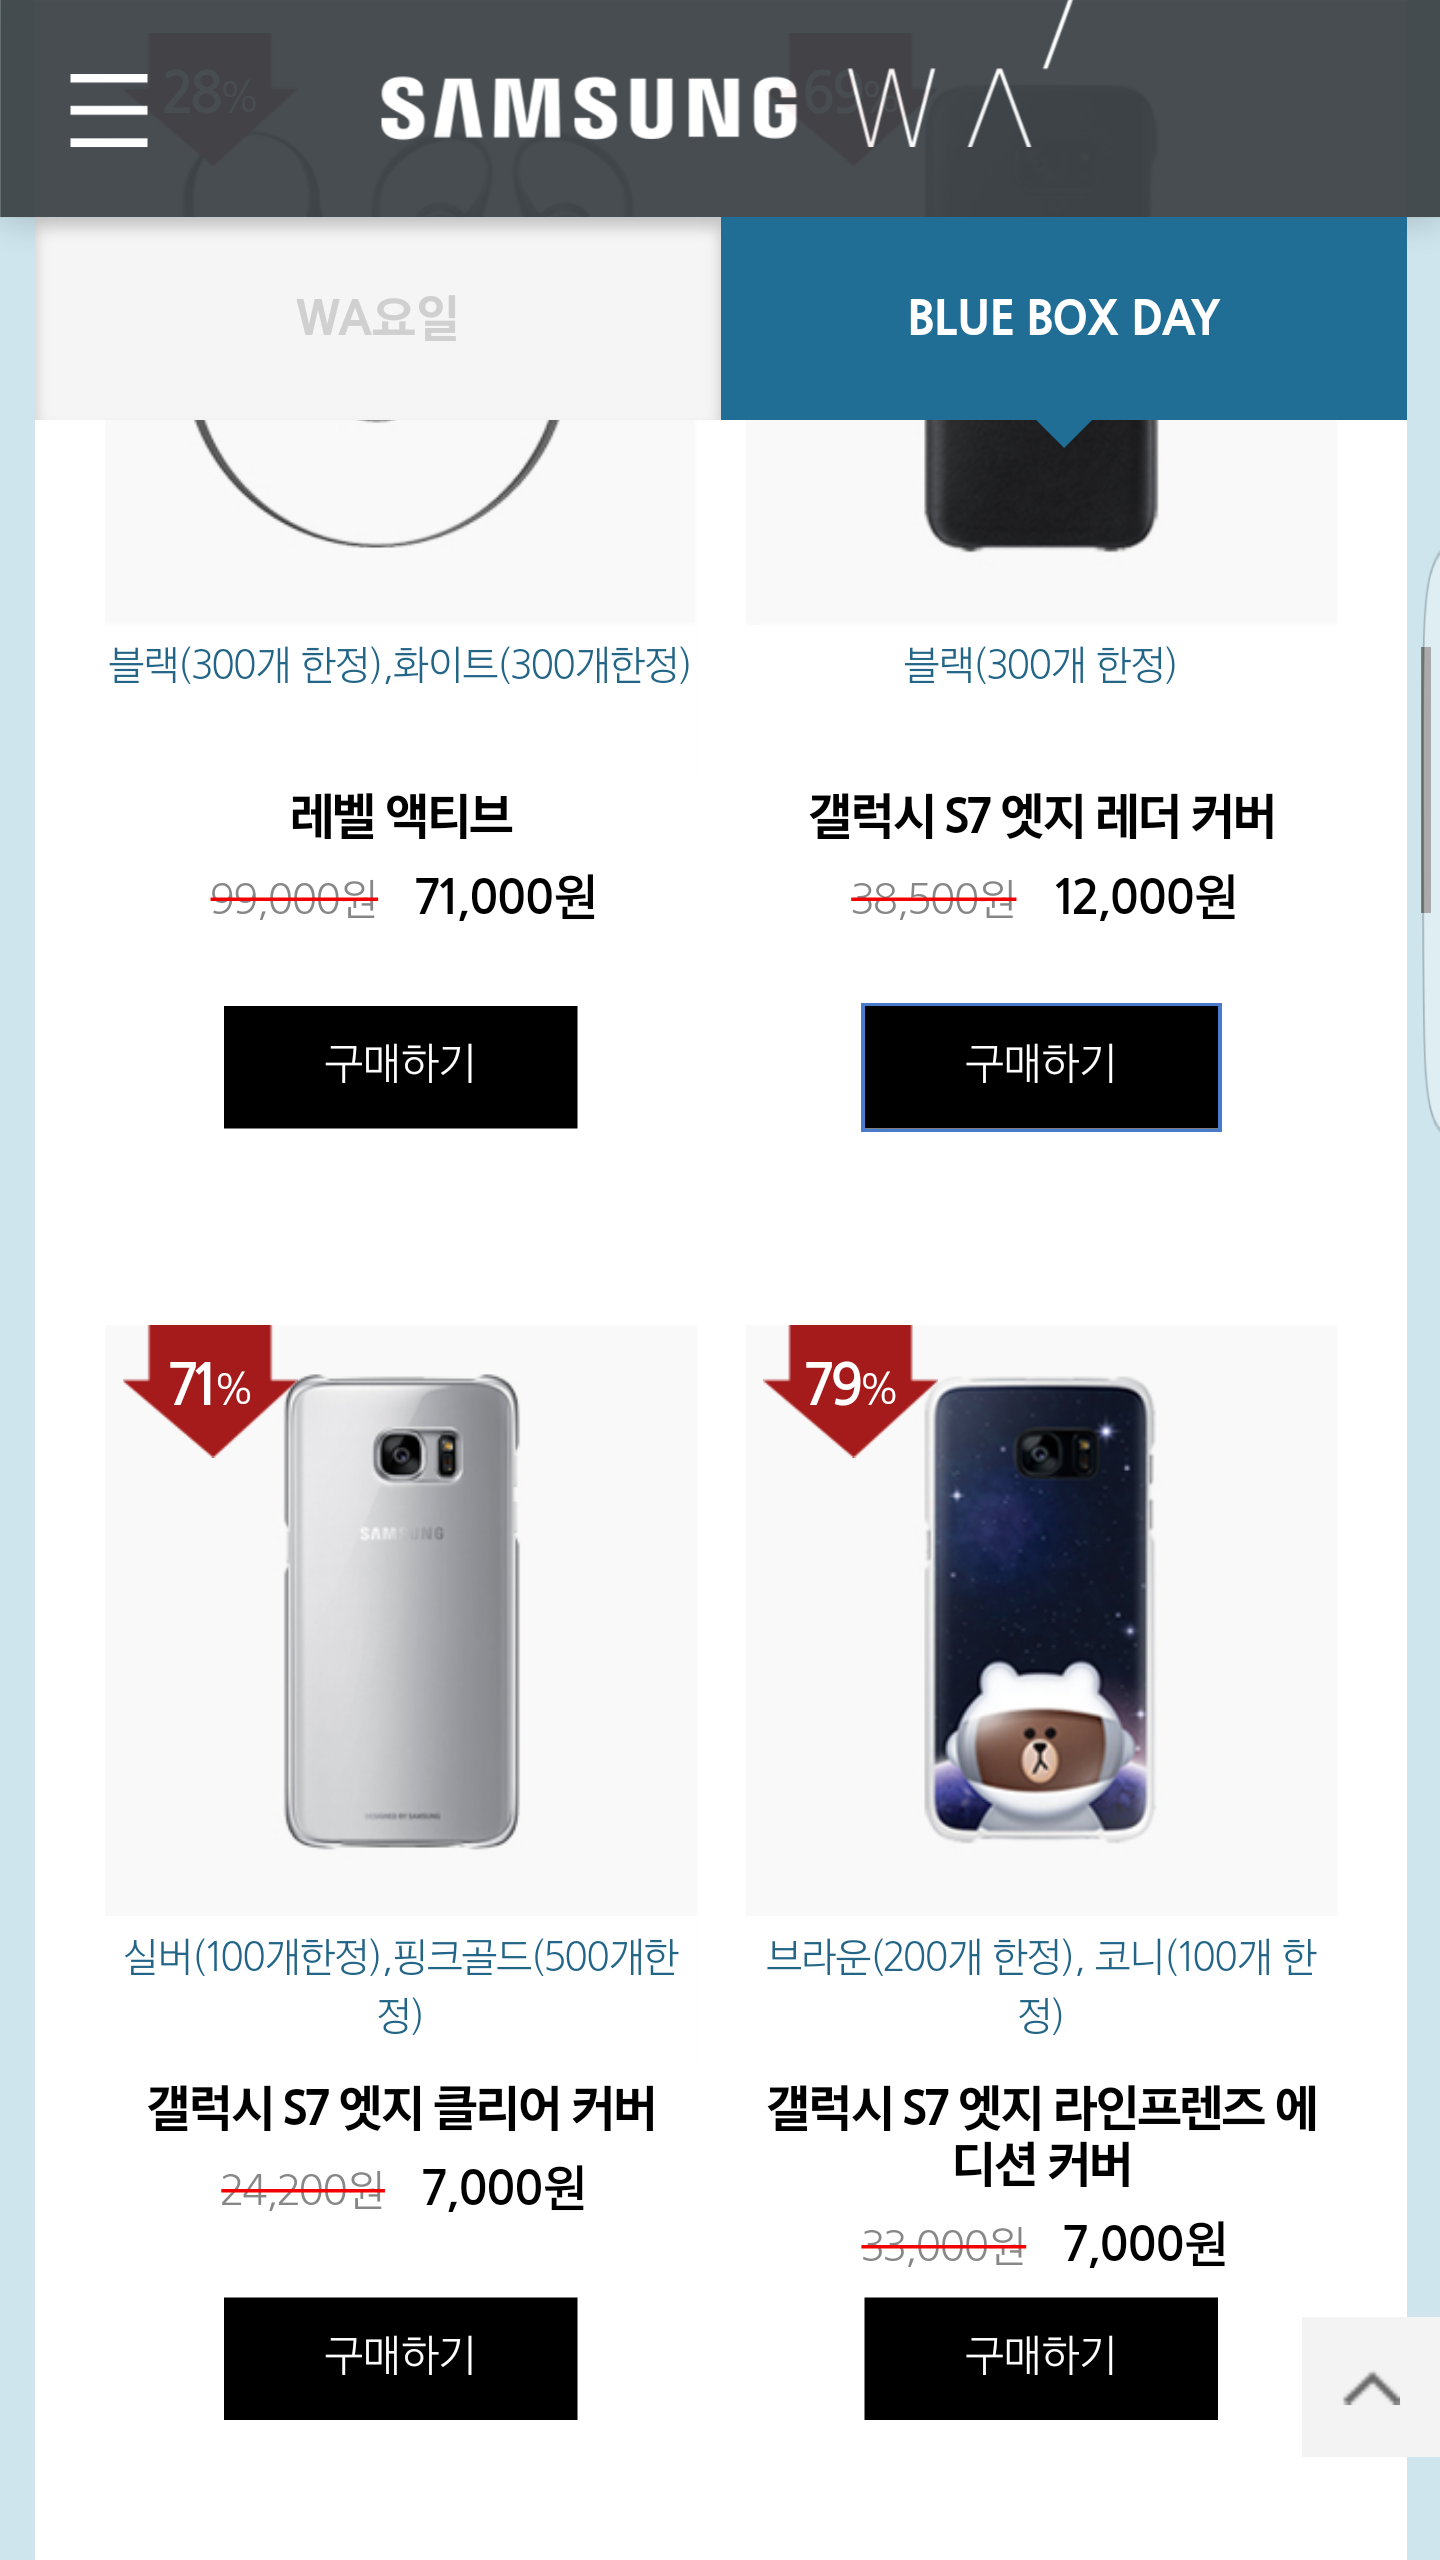Click 구매하기 for 갤럭시 S7 엣지 클리어 커버
1440x2560 pixels.
click(x=400, y=2359)
